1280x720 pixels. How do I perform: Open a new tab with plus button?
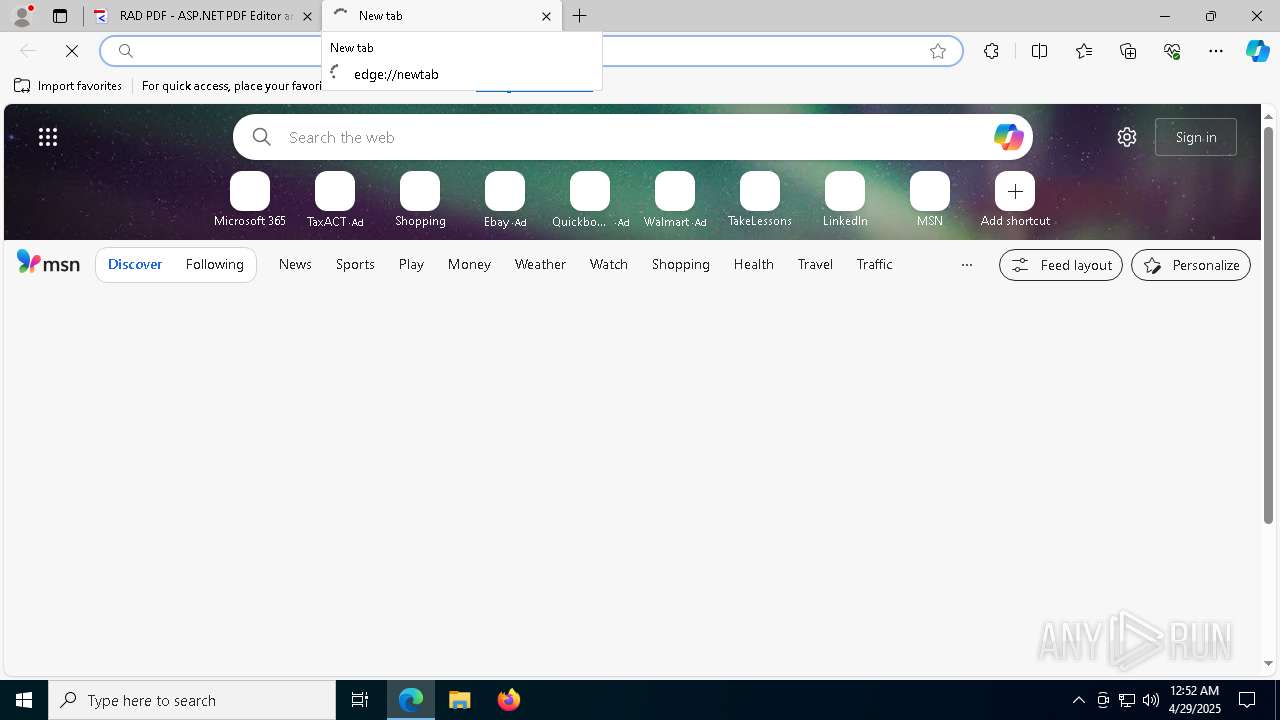coord(579,16)
